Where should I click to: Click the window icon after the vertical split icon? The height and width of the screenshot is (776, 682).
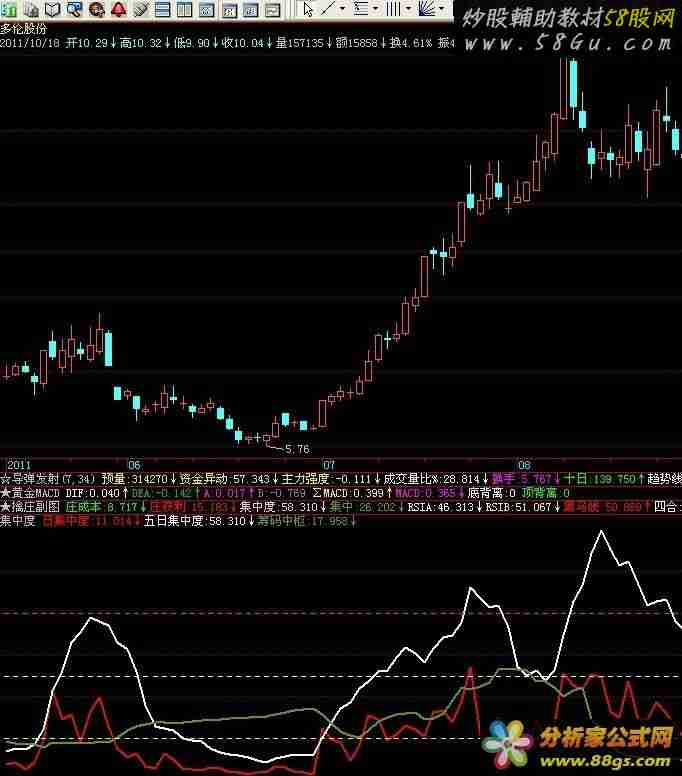pyautogui.click(x=206, y=9)
